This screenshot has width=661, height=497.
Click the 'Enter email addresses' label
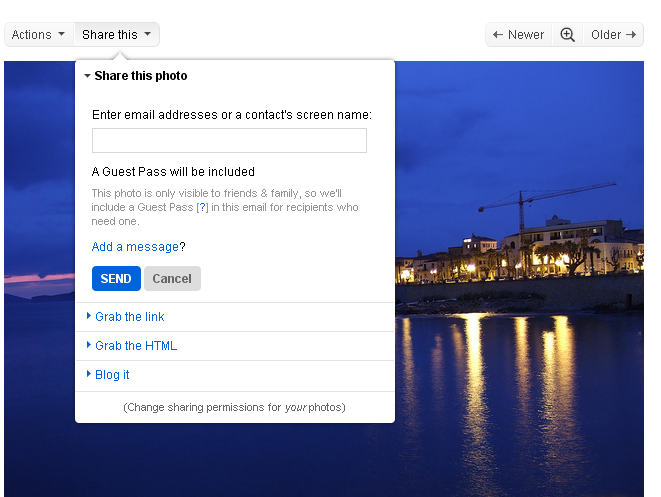click(x=232, y=115)
